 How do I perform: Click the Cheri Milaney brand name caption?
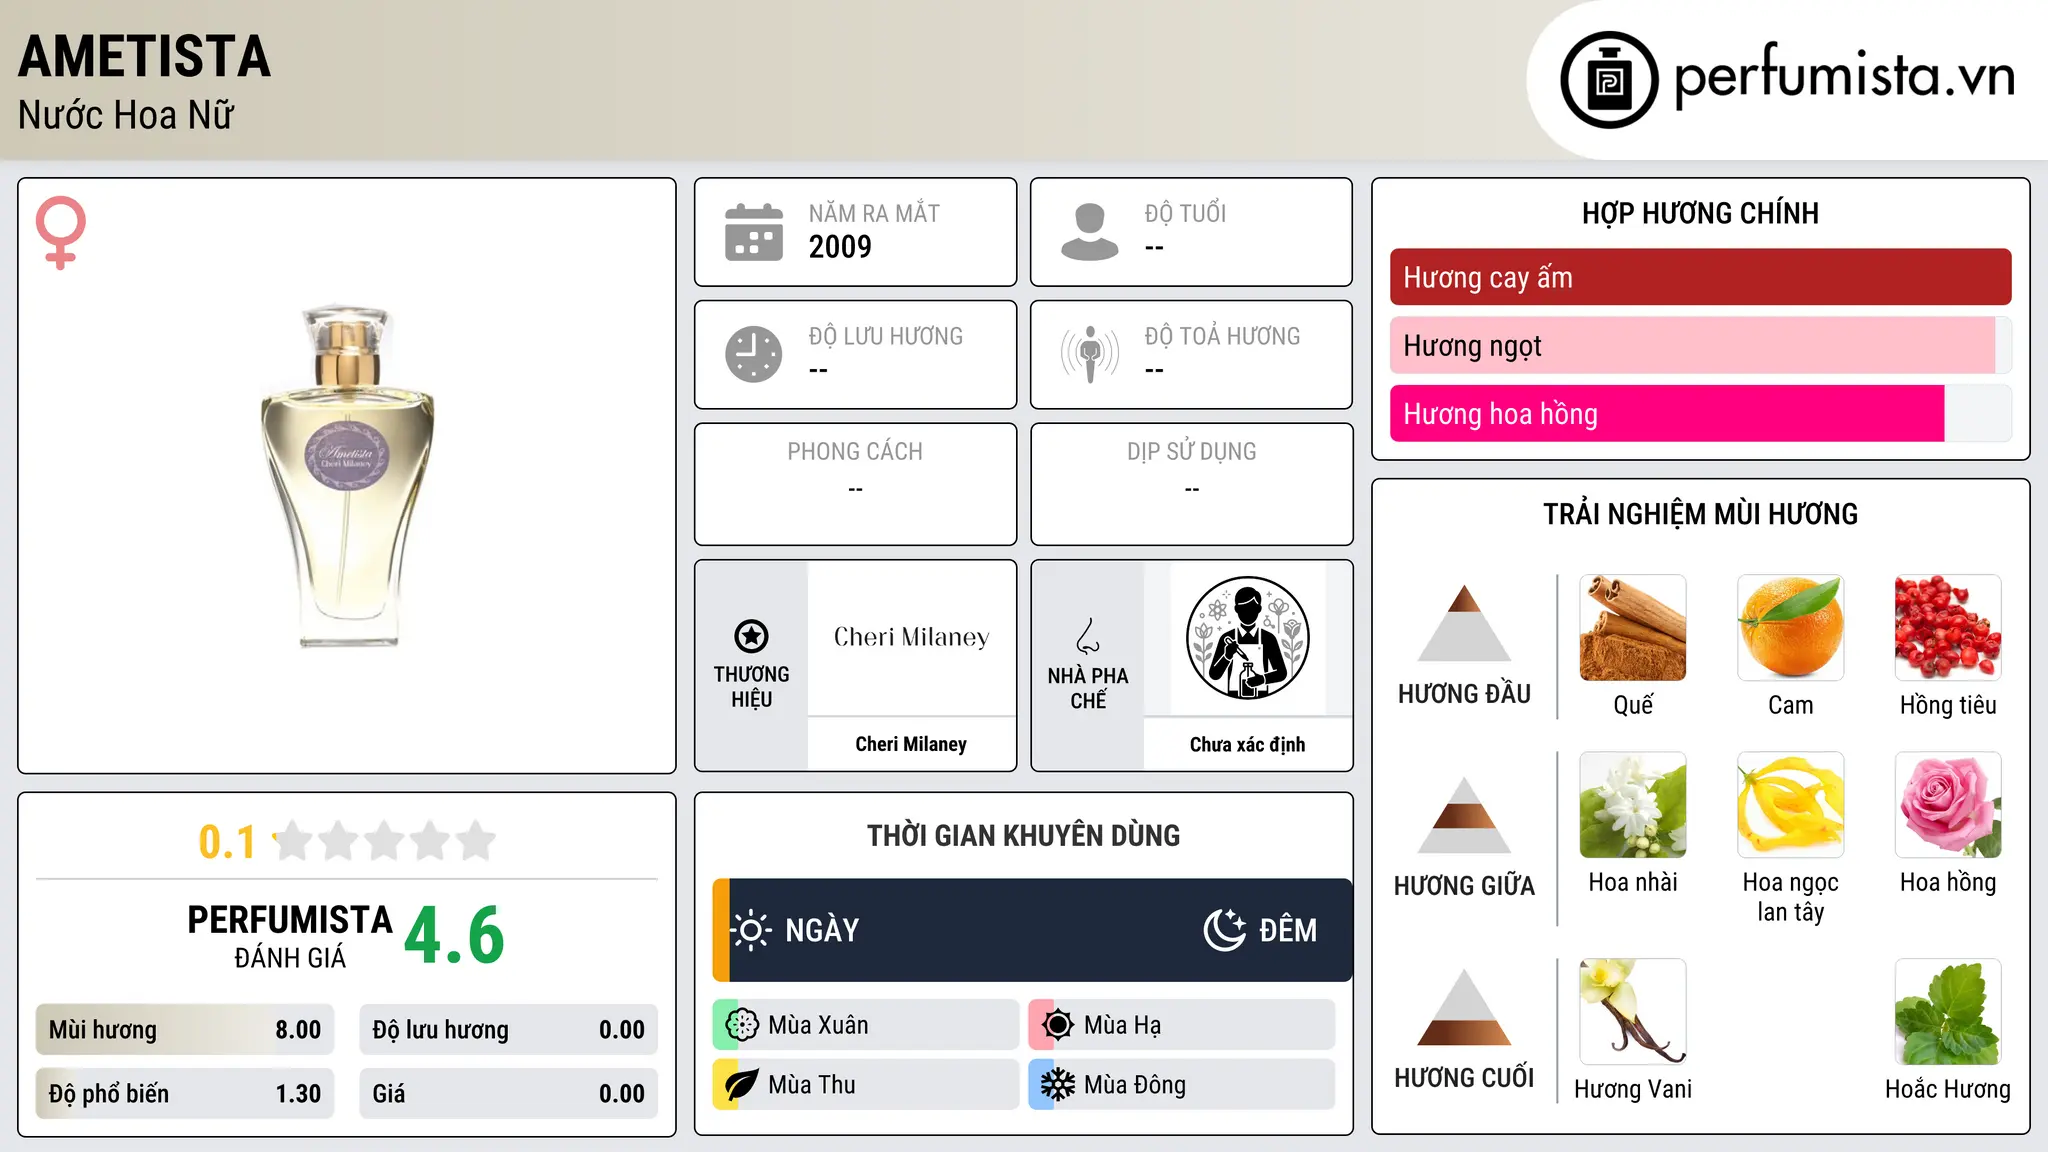click(911, 744)
